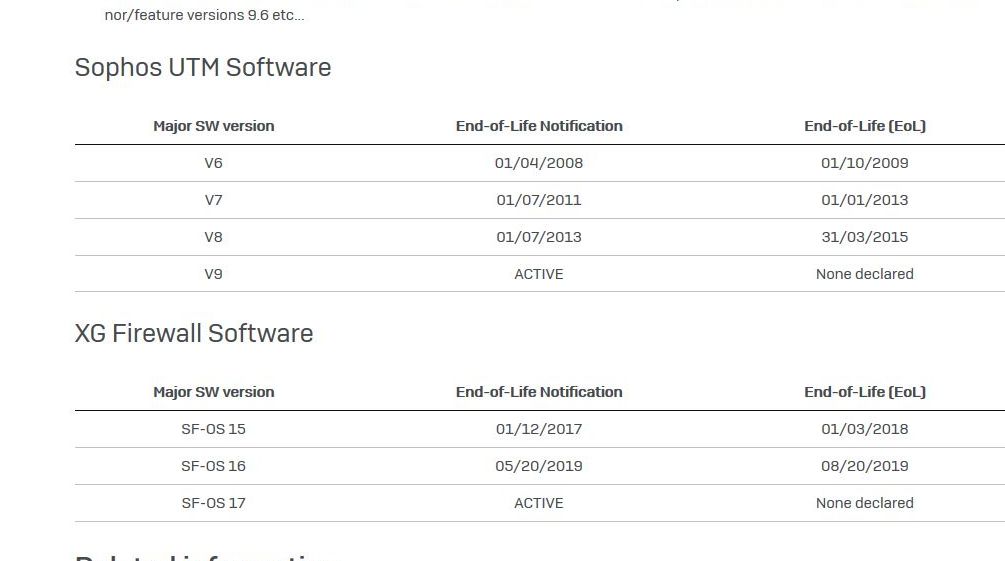Select the V7 version cell
This screenshot has height=561, width=1005.
pyautogui.click(x=213, y=200)
